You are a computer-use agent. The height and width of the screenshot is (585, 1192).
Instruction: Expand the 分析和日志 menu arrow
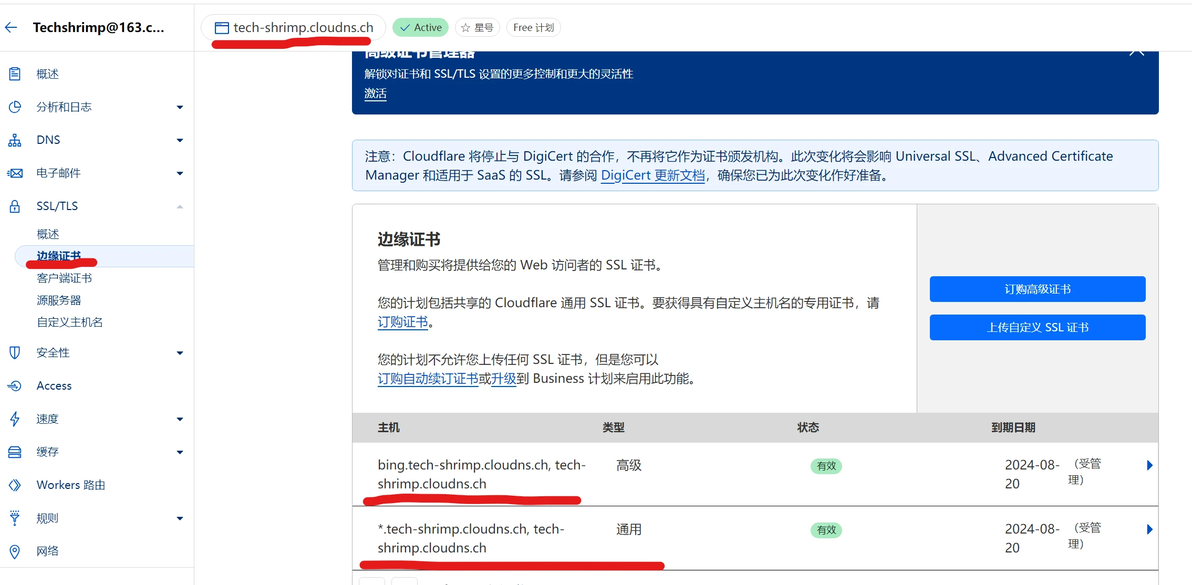[x=180, y=108]
